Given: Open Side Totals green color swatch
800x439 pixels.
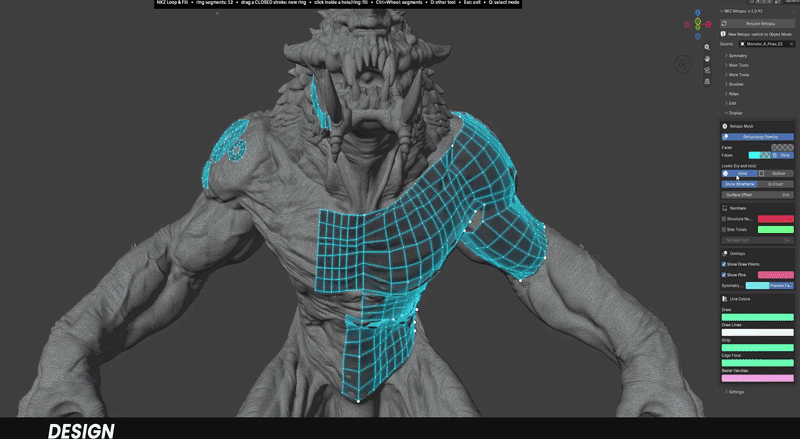Looking at the screenshot, I should pos(776,230).
